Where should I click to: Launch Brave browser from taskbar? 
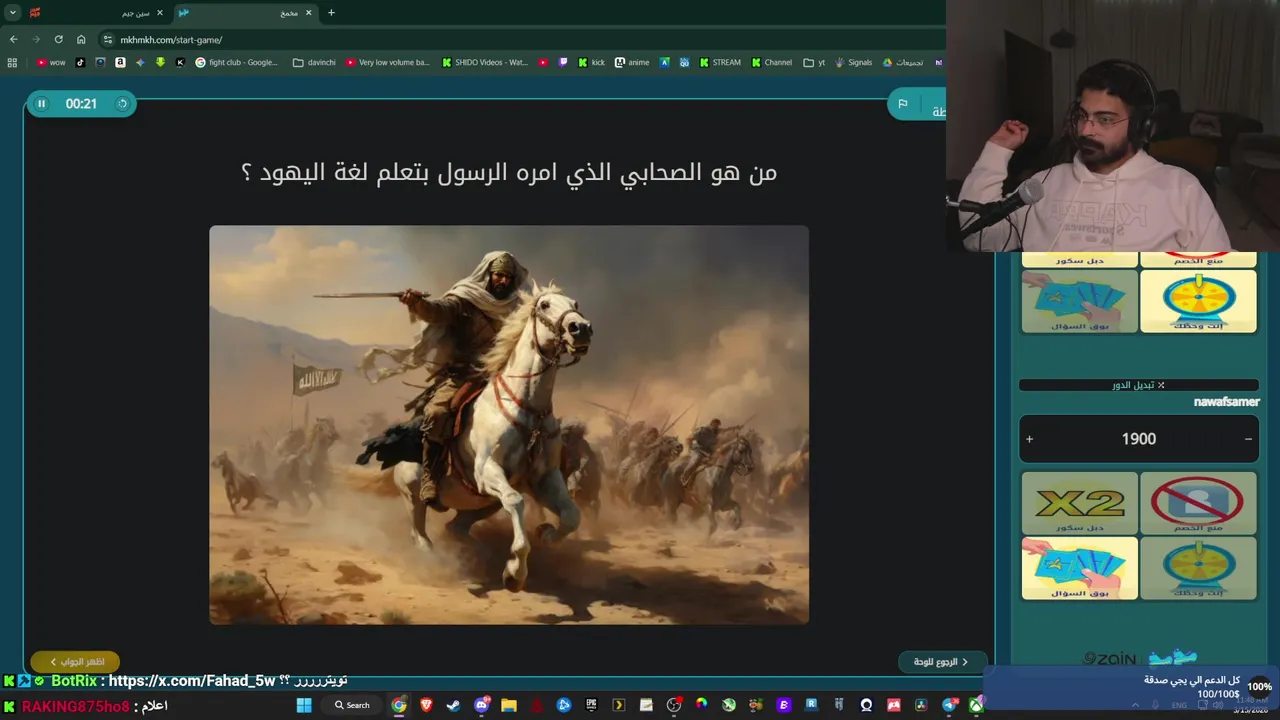click(x=427, y=705)
